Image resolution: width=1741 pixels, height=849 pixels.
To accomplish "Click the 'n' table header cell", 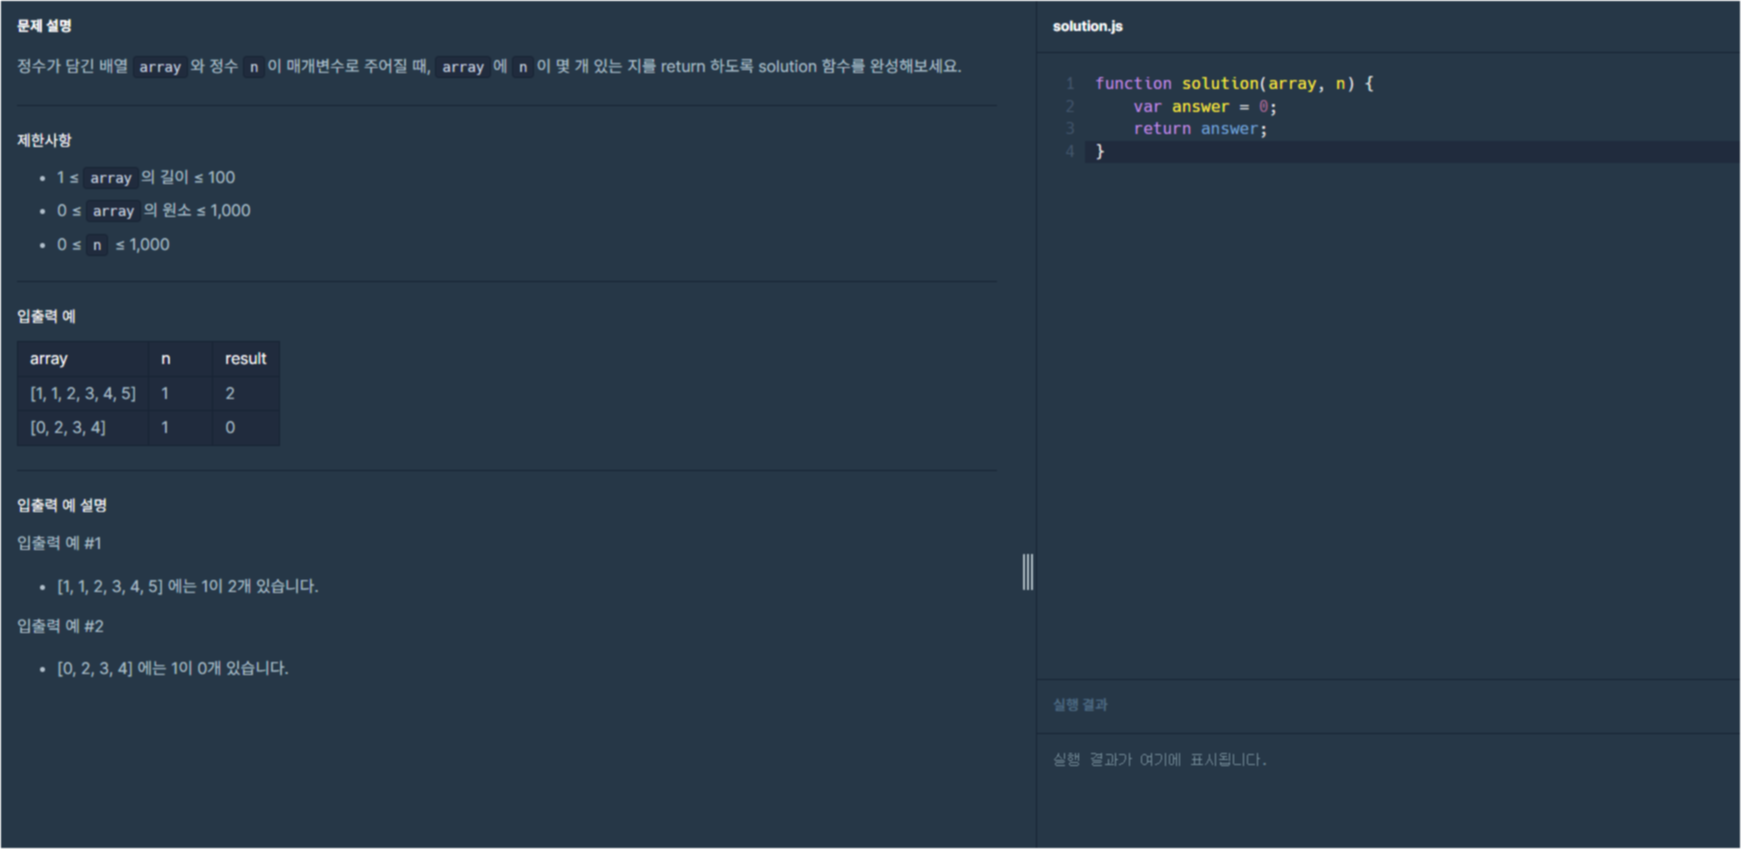I will (x=180, y=358).
